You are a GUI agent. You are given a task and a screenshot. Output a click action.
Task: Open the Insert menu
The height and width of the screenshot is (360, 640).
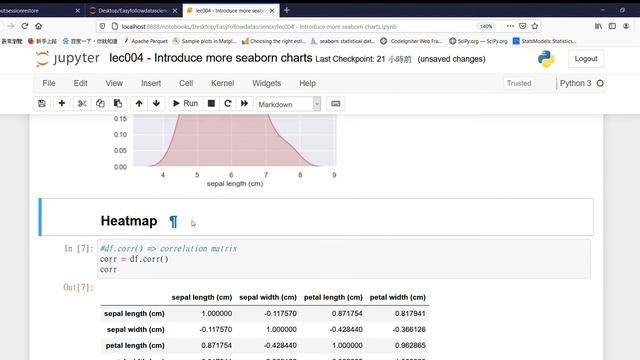point(151,83)
